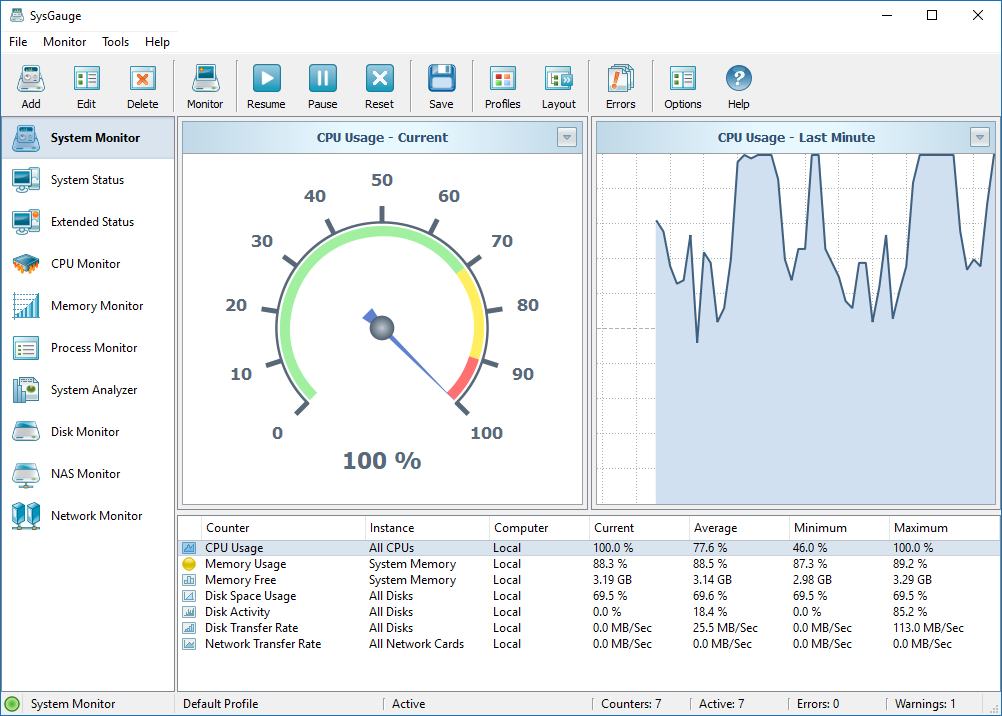Click the Add counter toolbar icon

31,79
